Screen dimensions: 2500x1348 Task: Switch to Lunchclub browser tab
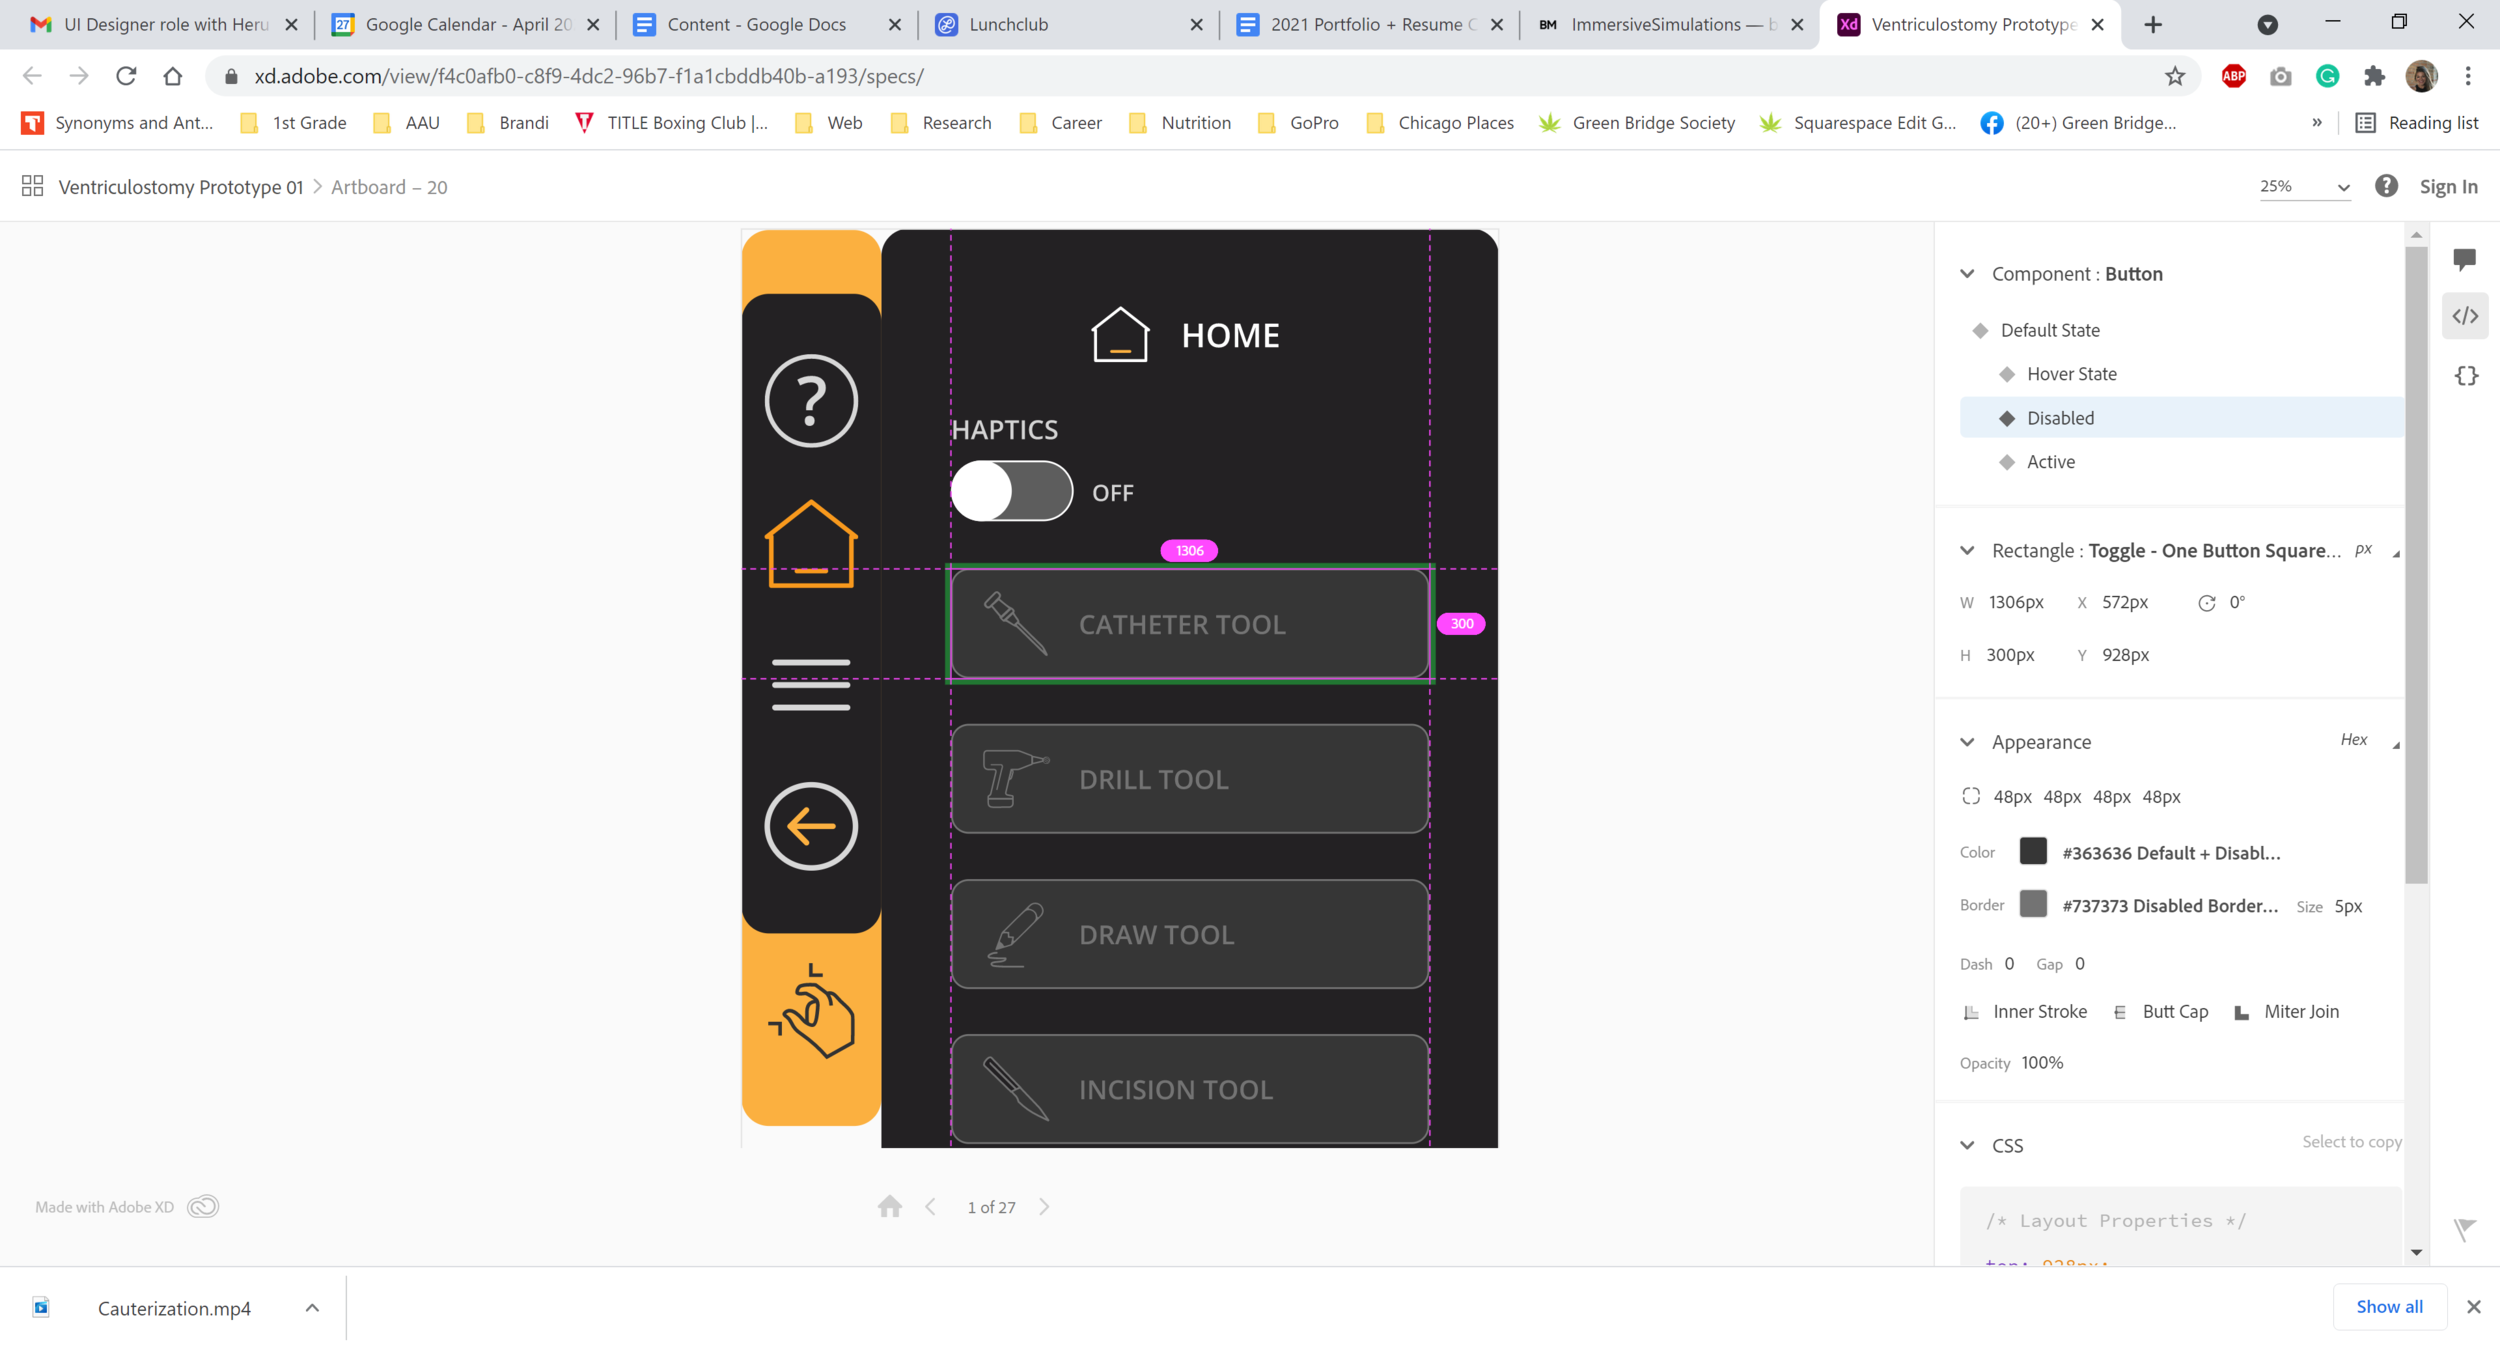click(1008, 24)
